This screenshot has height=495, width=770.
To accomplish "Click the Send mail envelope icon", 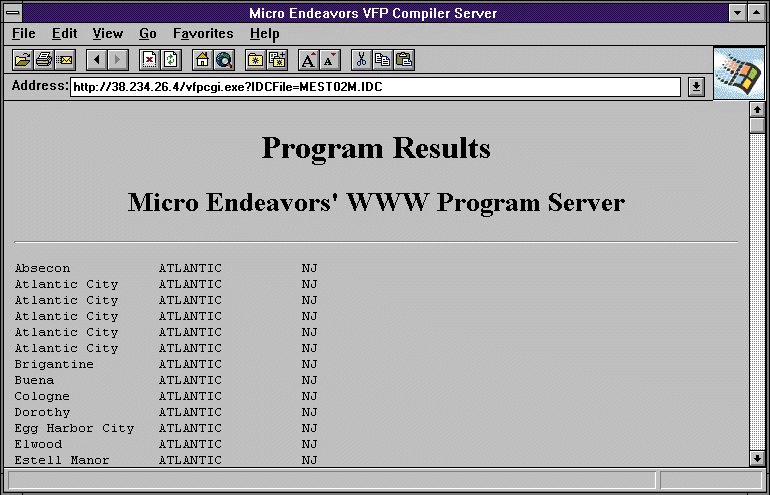I will point(64,60).
